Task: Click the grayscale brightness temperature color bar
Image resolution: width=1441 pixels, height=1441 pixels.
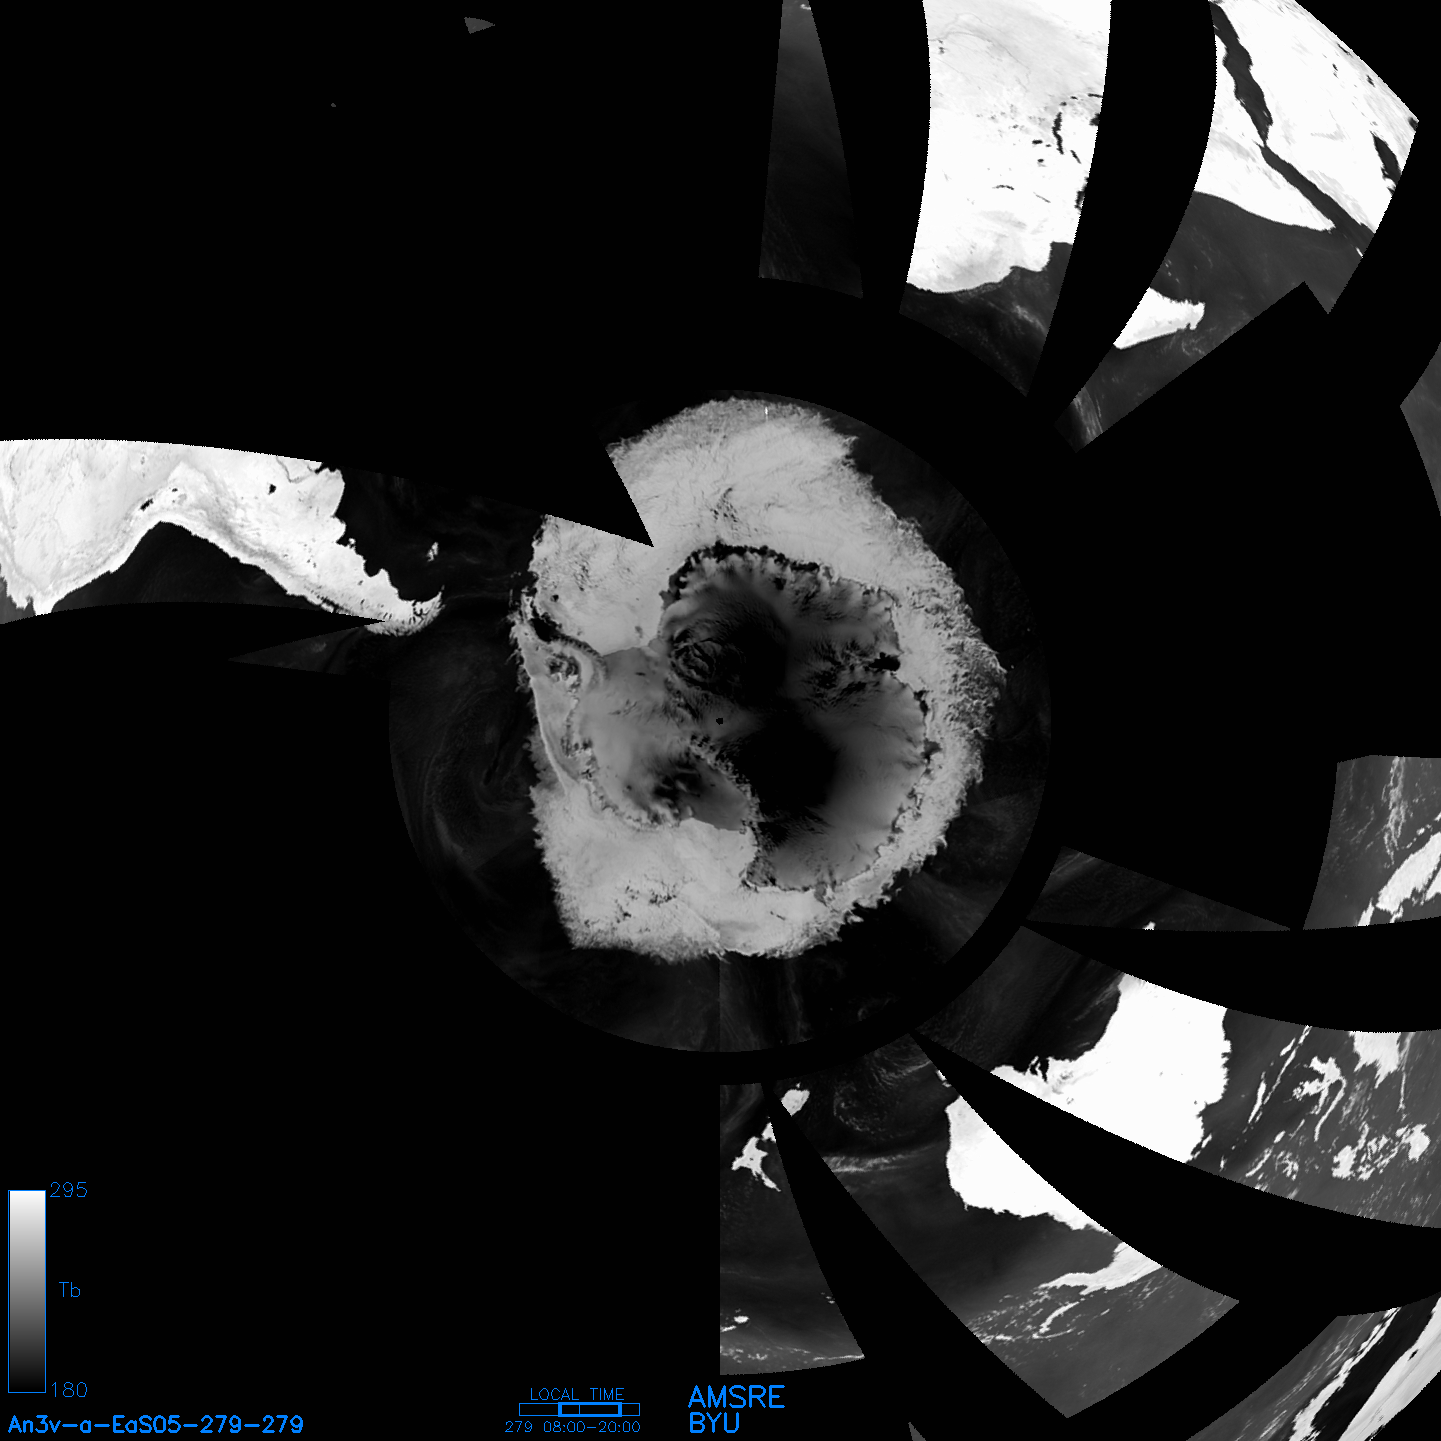Action: (x=27, y=1291)
